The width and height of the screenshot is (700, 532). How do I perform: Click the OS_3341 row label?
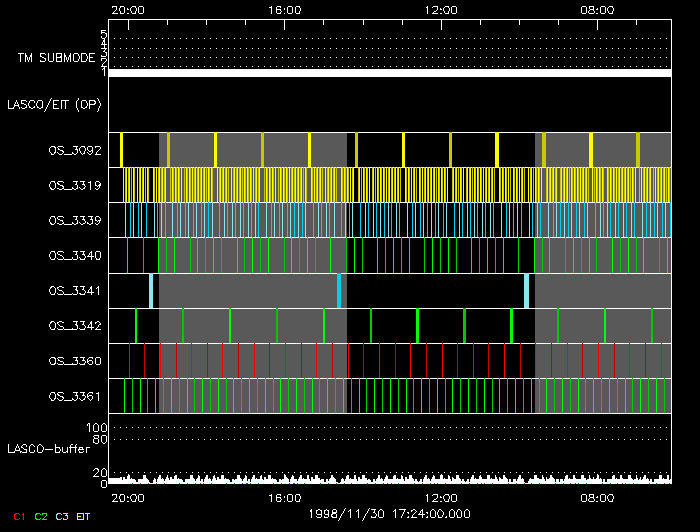point(75,290)
